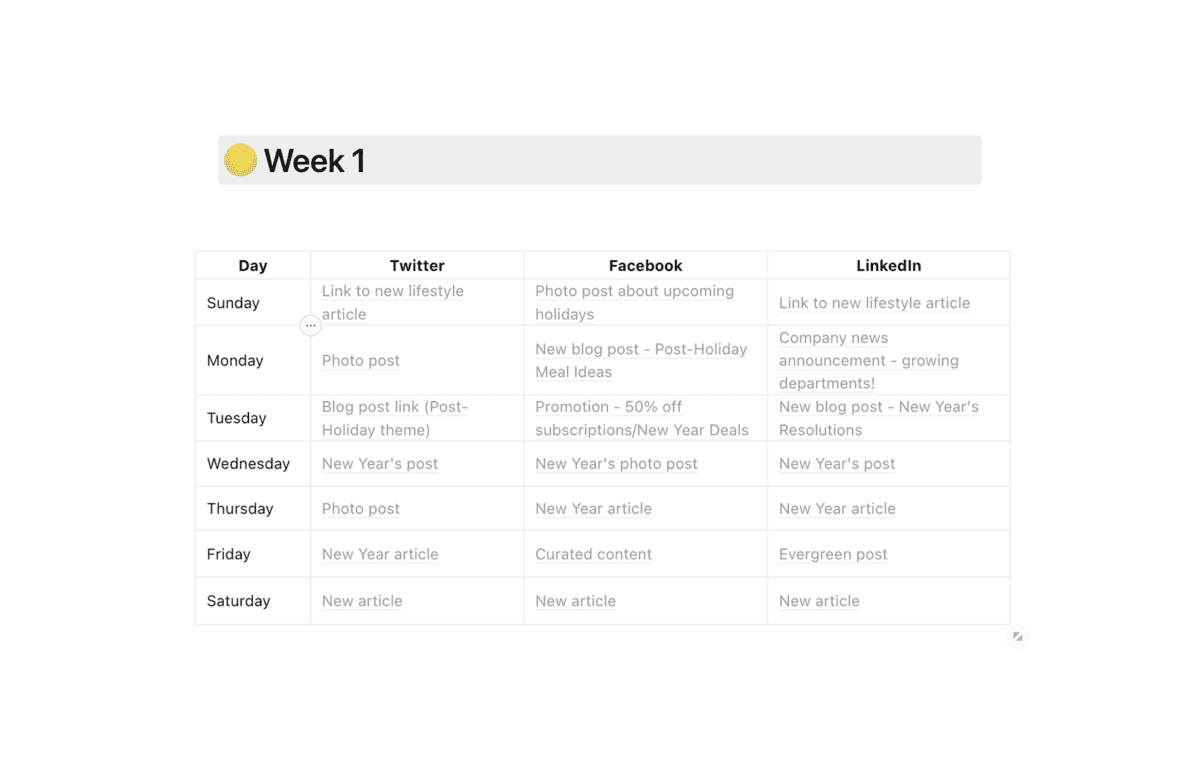Open 'Photo post about upcoming holidays' link
Image resolution: width=1200 pixels, height=776 pixels.
(634, 302)
